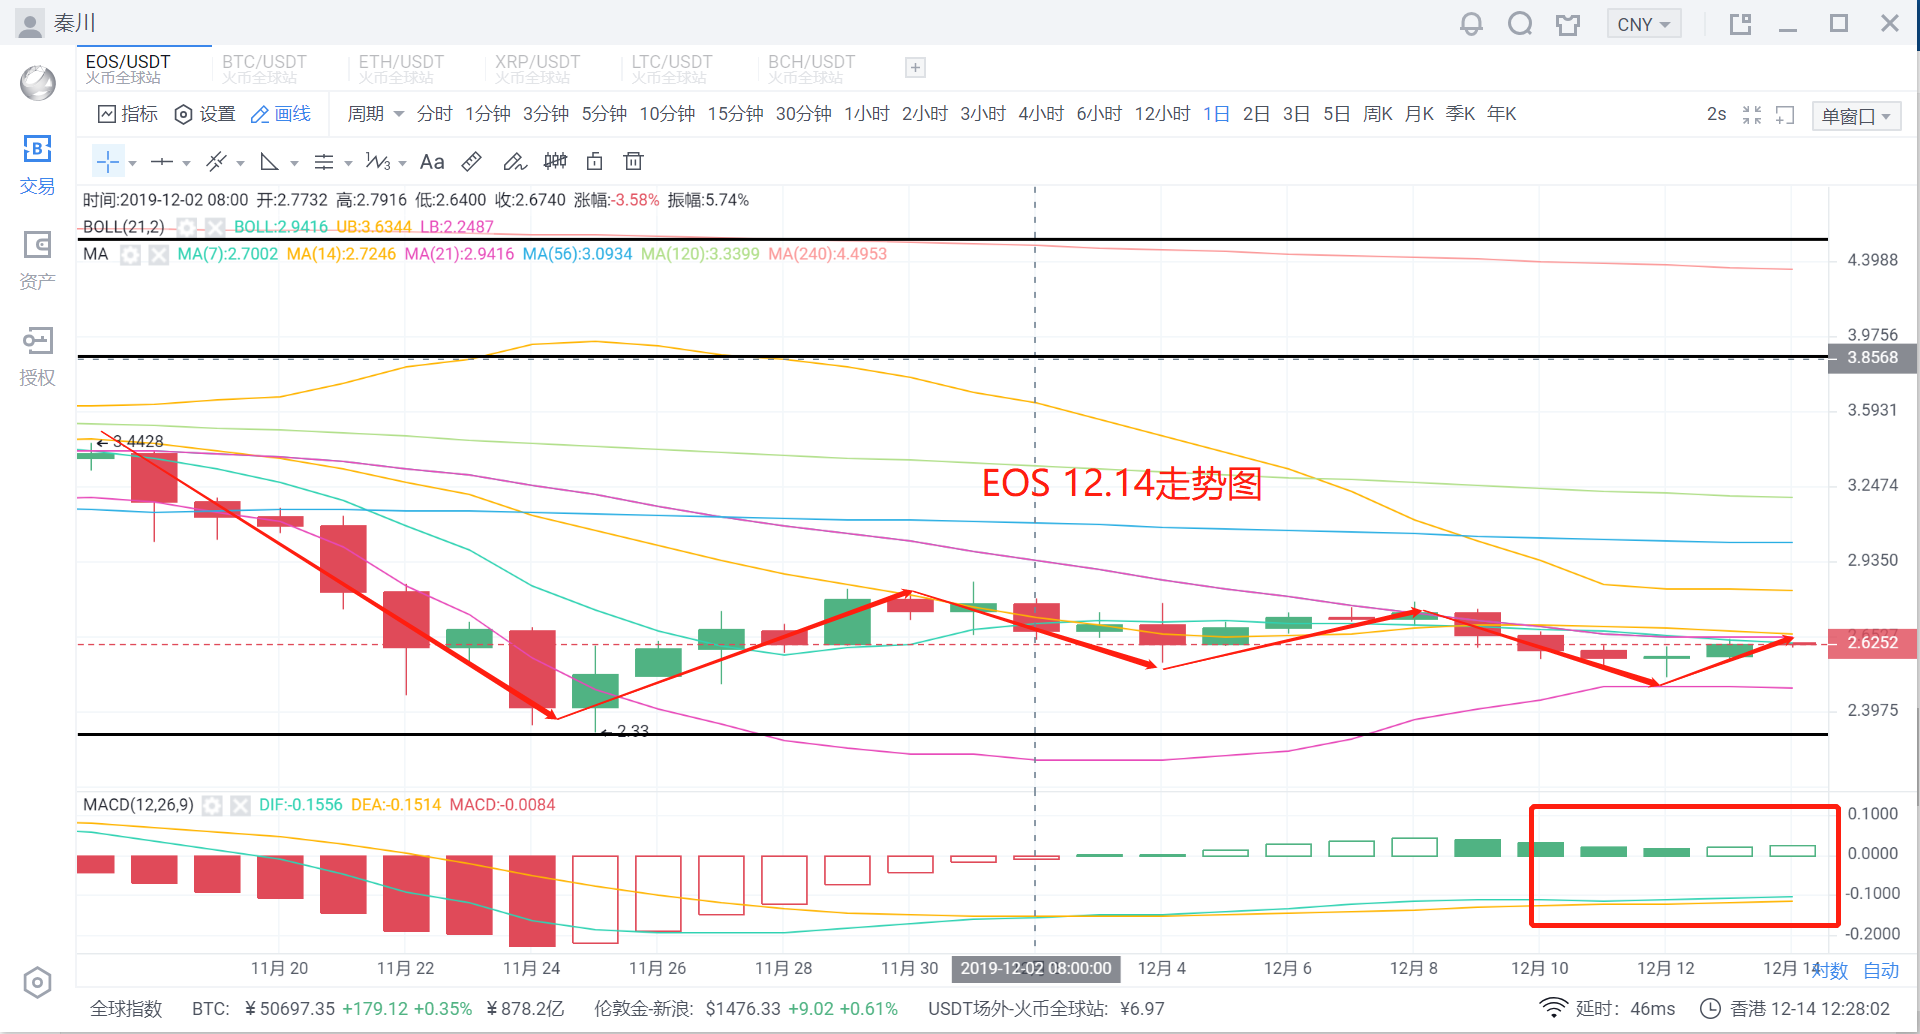Switch to the LTC/USDT tab
Screen dimensions: 1920x1034
pos(672,69)
